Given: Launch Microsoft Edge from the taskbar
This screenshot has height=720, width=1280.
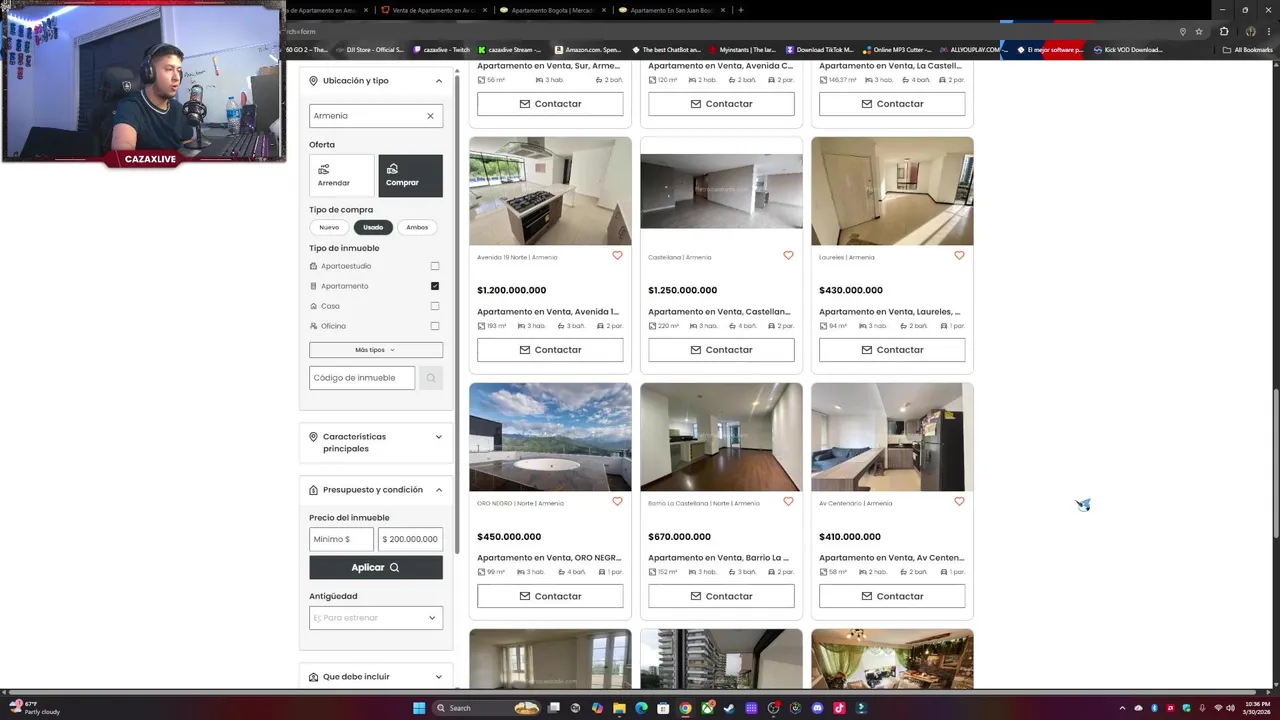Looking at the screenshot, I should click(641, 708).
